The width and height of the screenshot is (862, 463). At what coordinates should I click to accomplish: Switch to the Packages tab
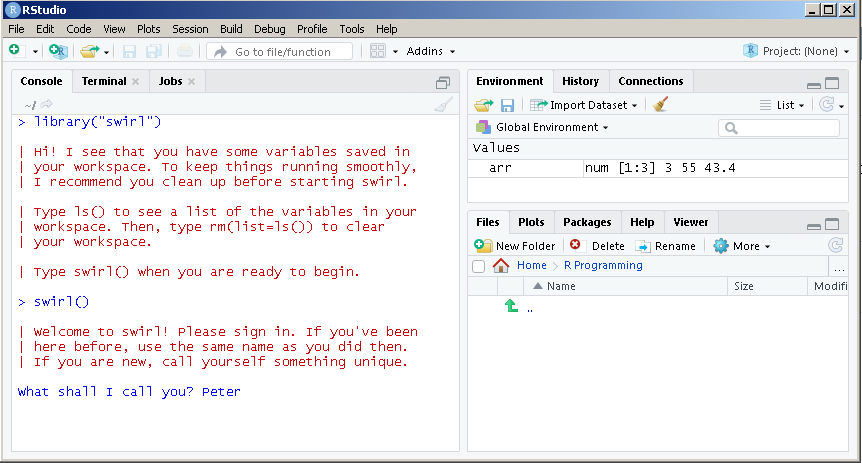[587, 222]
